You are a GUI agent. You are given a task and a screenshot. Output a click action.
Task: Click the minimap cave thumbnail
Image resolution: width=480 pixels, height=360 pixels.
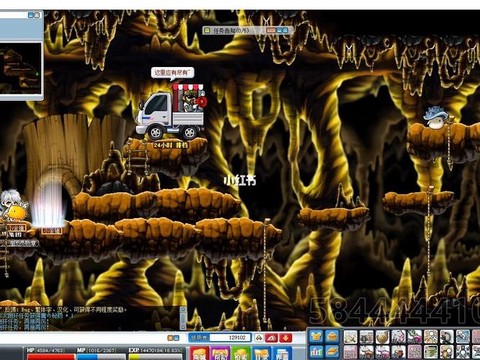tap(21, 69)
